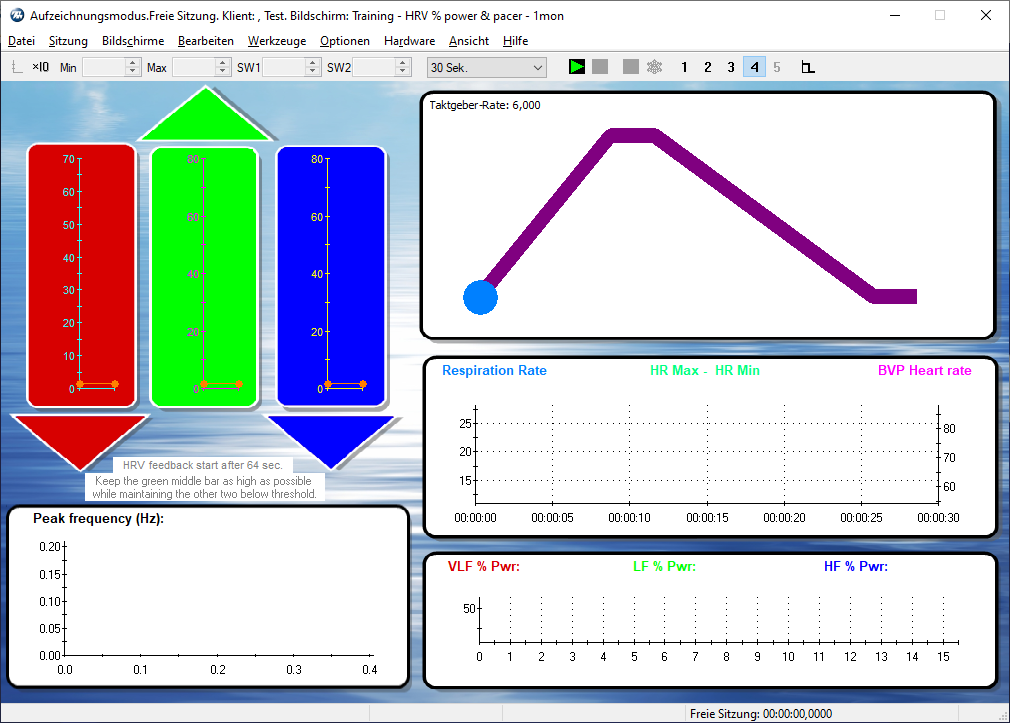Click the HRV feedback start after 64 sec. text

point(202,465)
